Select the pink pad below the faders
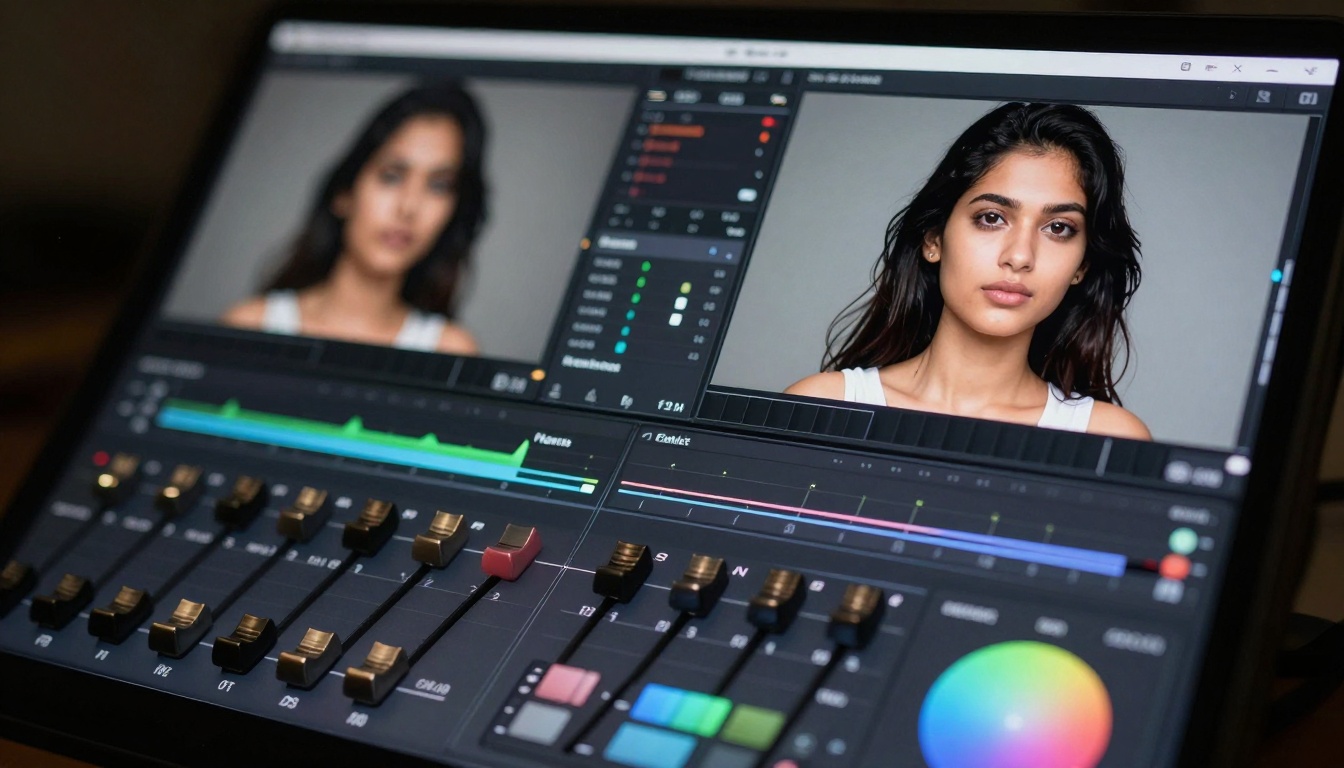The image size is (1344, 768). point(567,684)
